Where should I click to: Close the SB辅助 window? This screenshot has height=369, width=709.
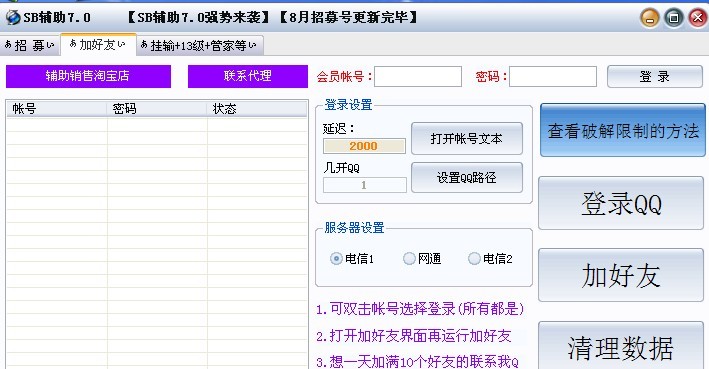click(x=697, y=19)
